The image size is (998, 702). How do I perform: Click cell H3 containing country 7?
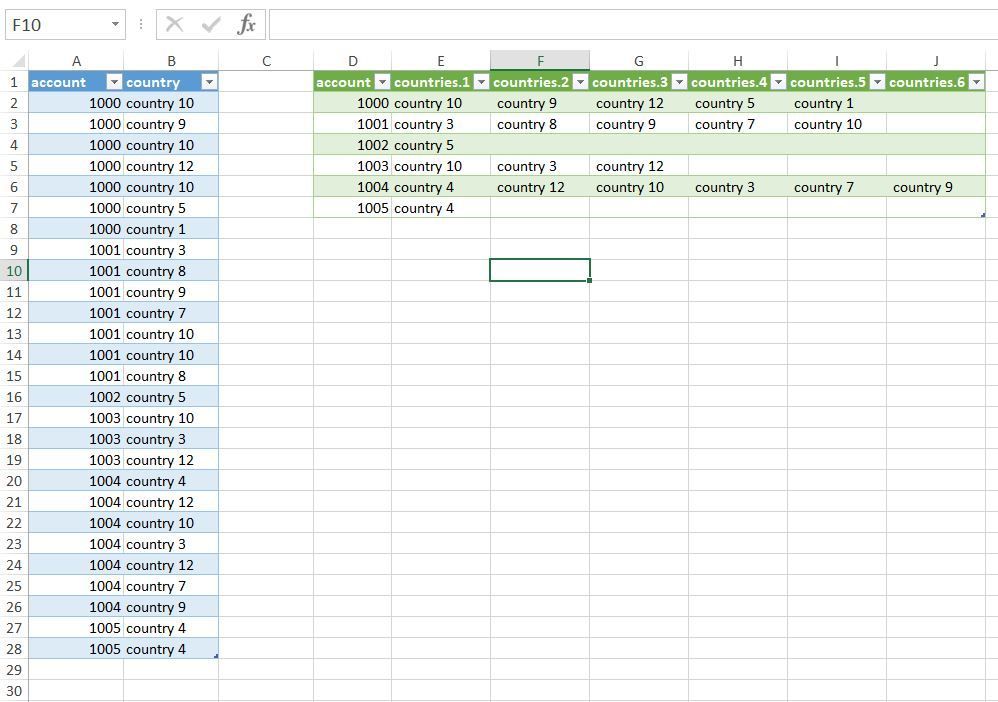[x=738, y=124]
